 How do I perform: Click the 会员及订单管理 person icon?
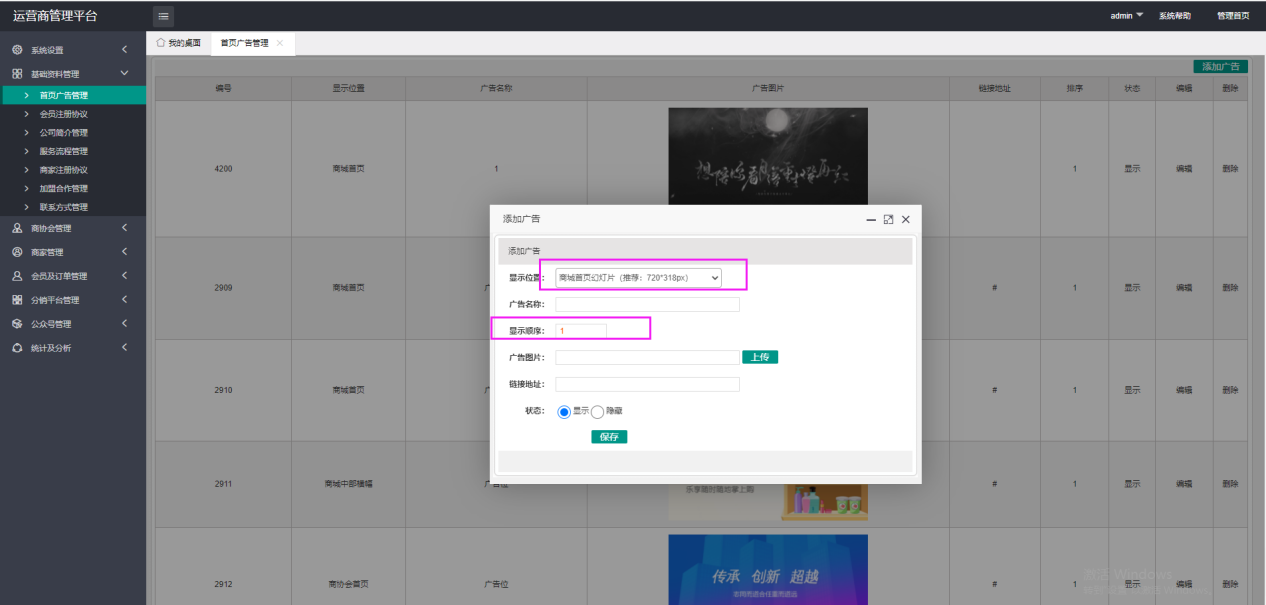click(17, 276)
